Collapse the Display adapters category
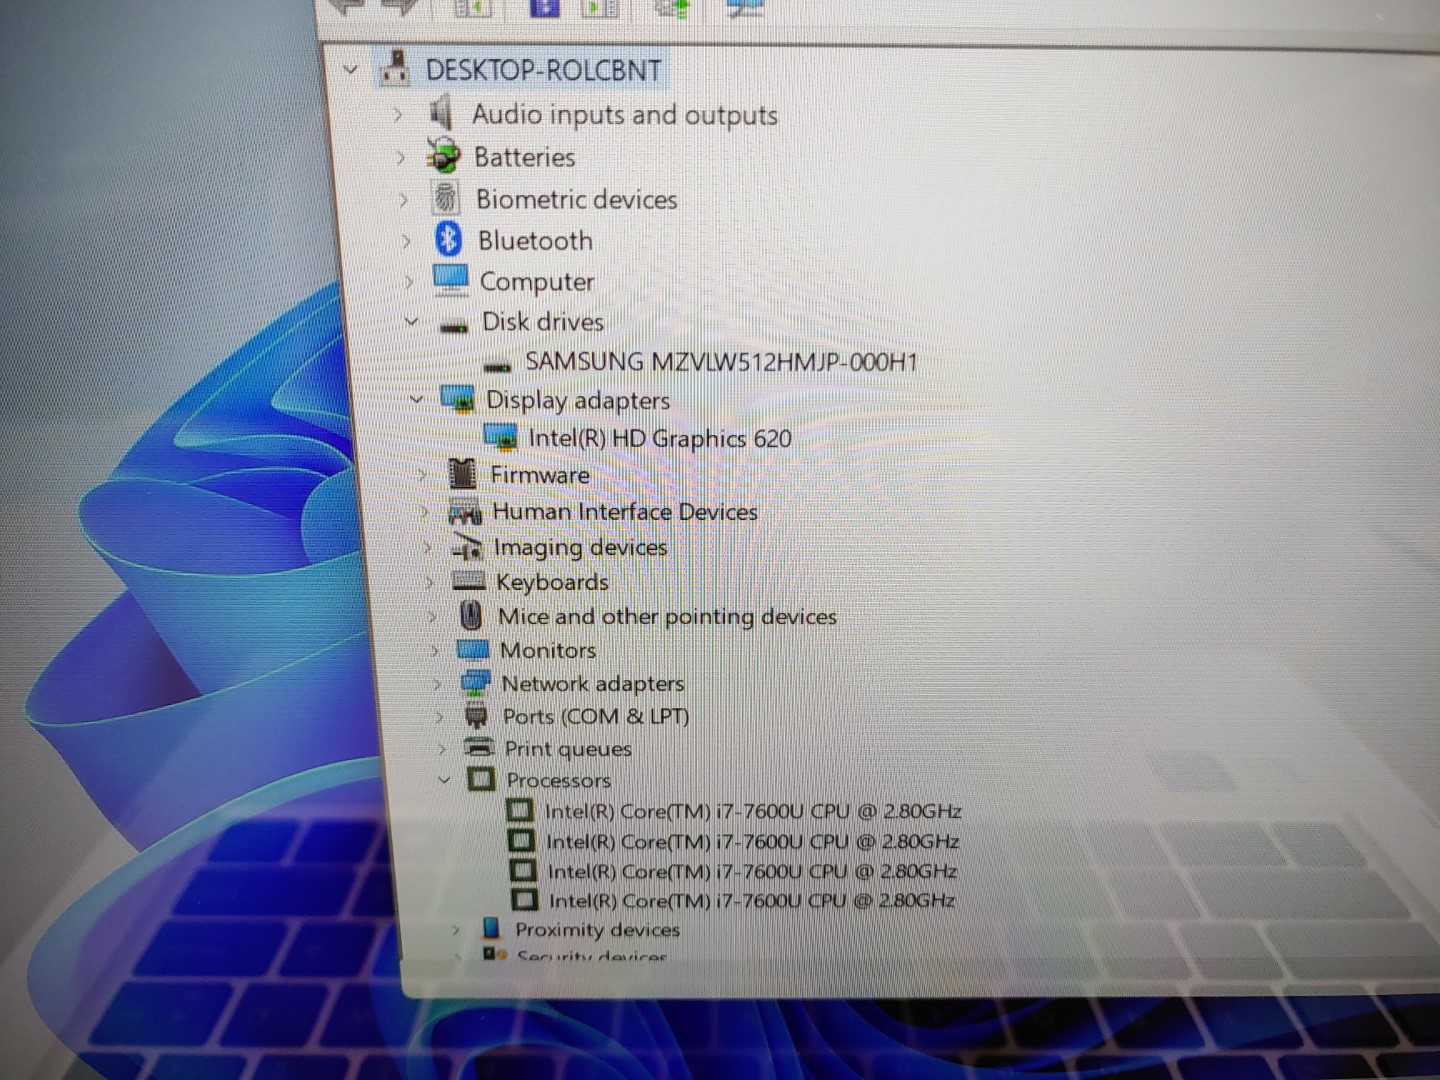 pyautogui.click(x=416, y=399)
